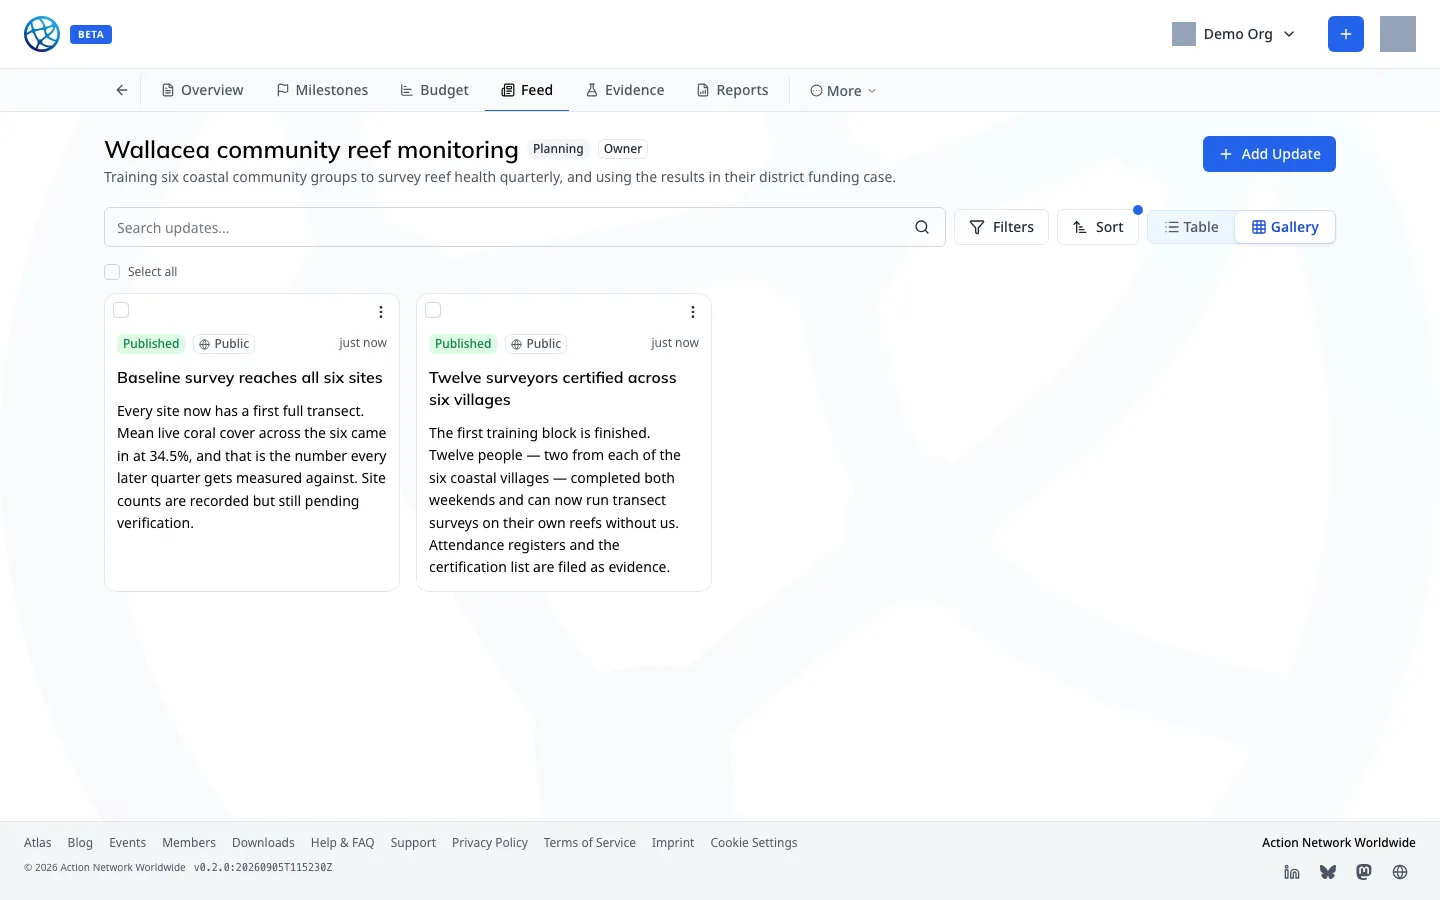The width and height of the screenshot is (1440, 900).
Task: Click Public badge on Twelve surveyors card
Action: tap(536, 344)
